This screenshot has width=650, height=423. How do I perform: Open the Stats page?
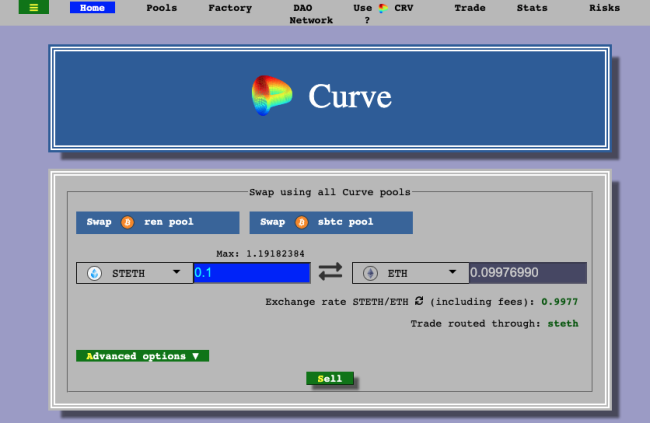point(532,8)
